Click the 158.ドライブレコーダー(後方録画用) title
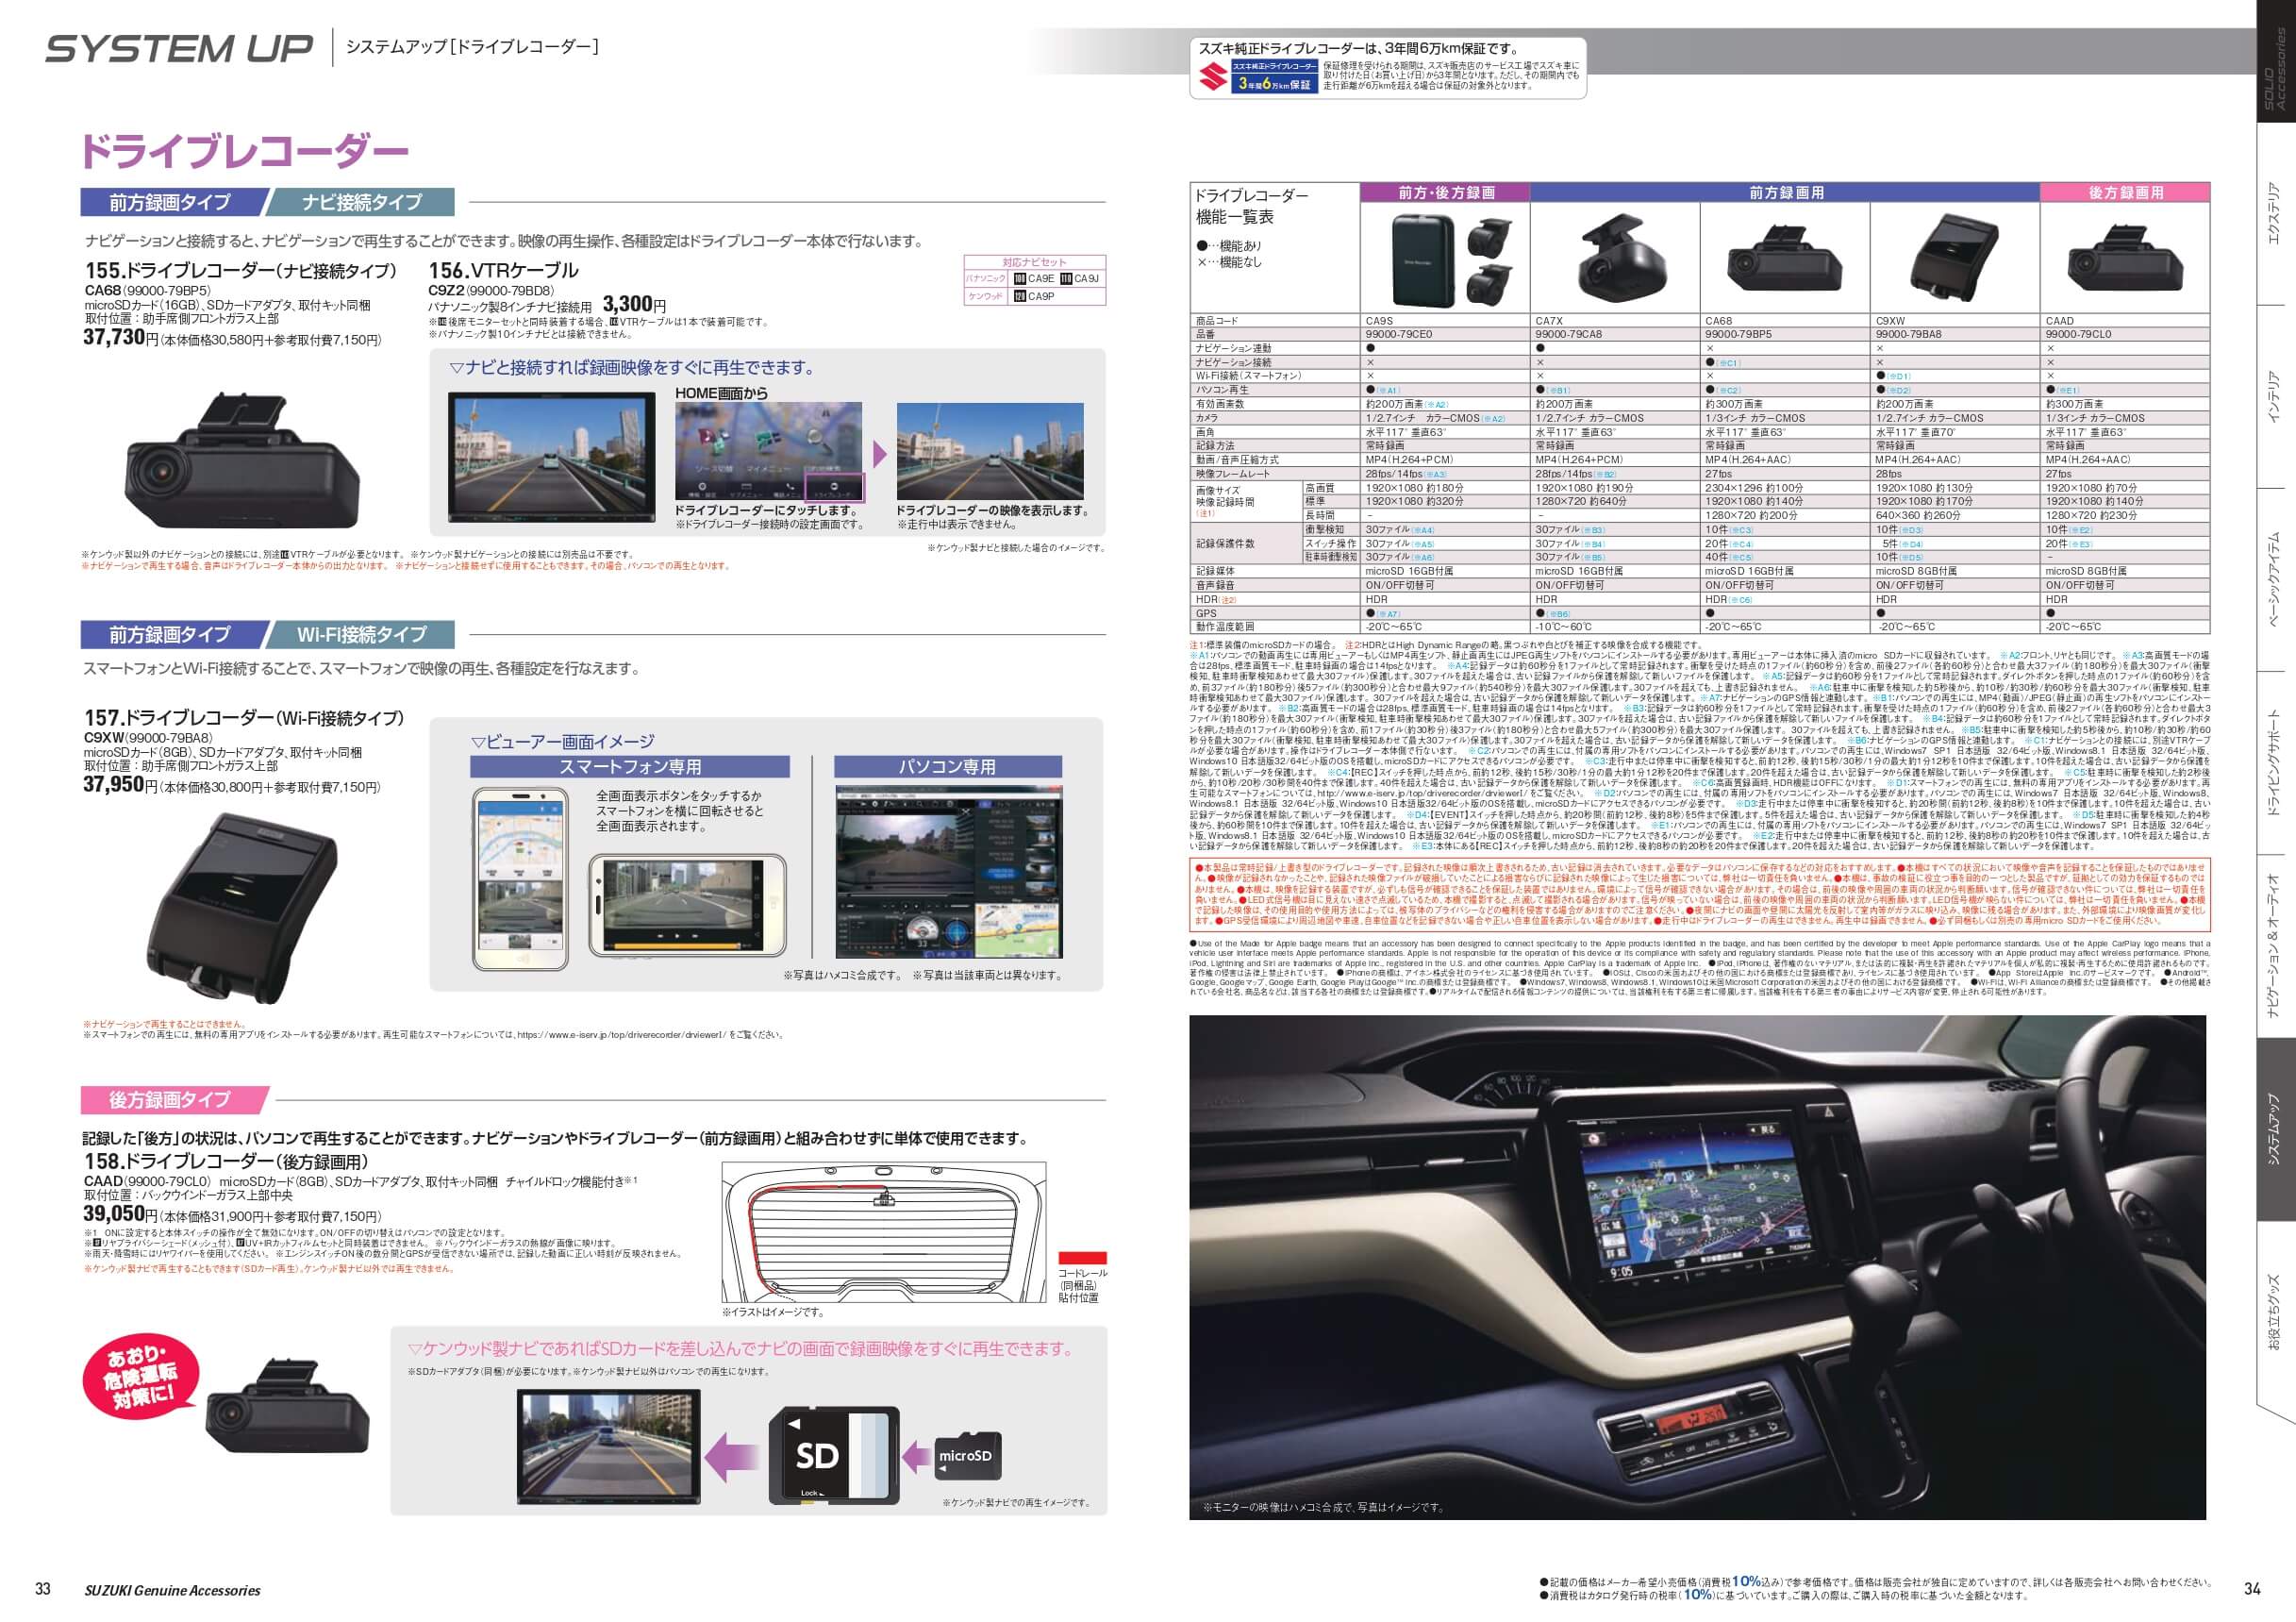2296x1622 pixels. tap(226, 1162)
